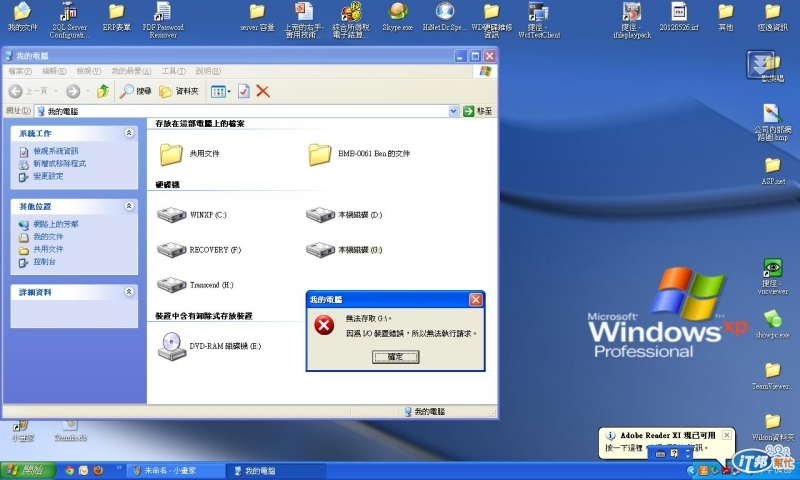
Task: Open the views button dropdown arrow
Action: pos(229,92)
